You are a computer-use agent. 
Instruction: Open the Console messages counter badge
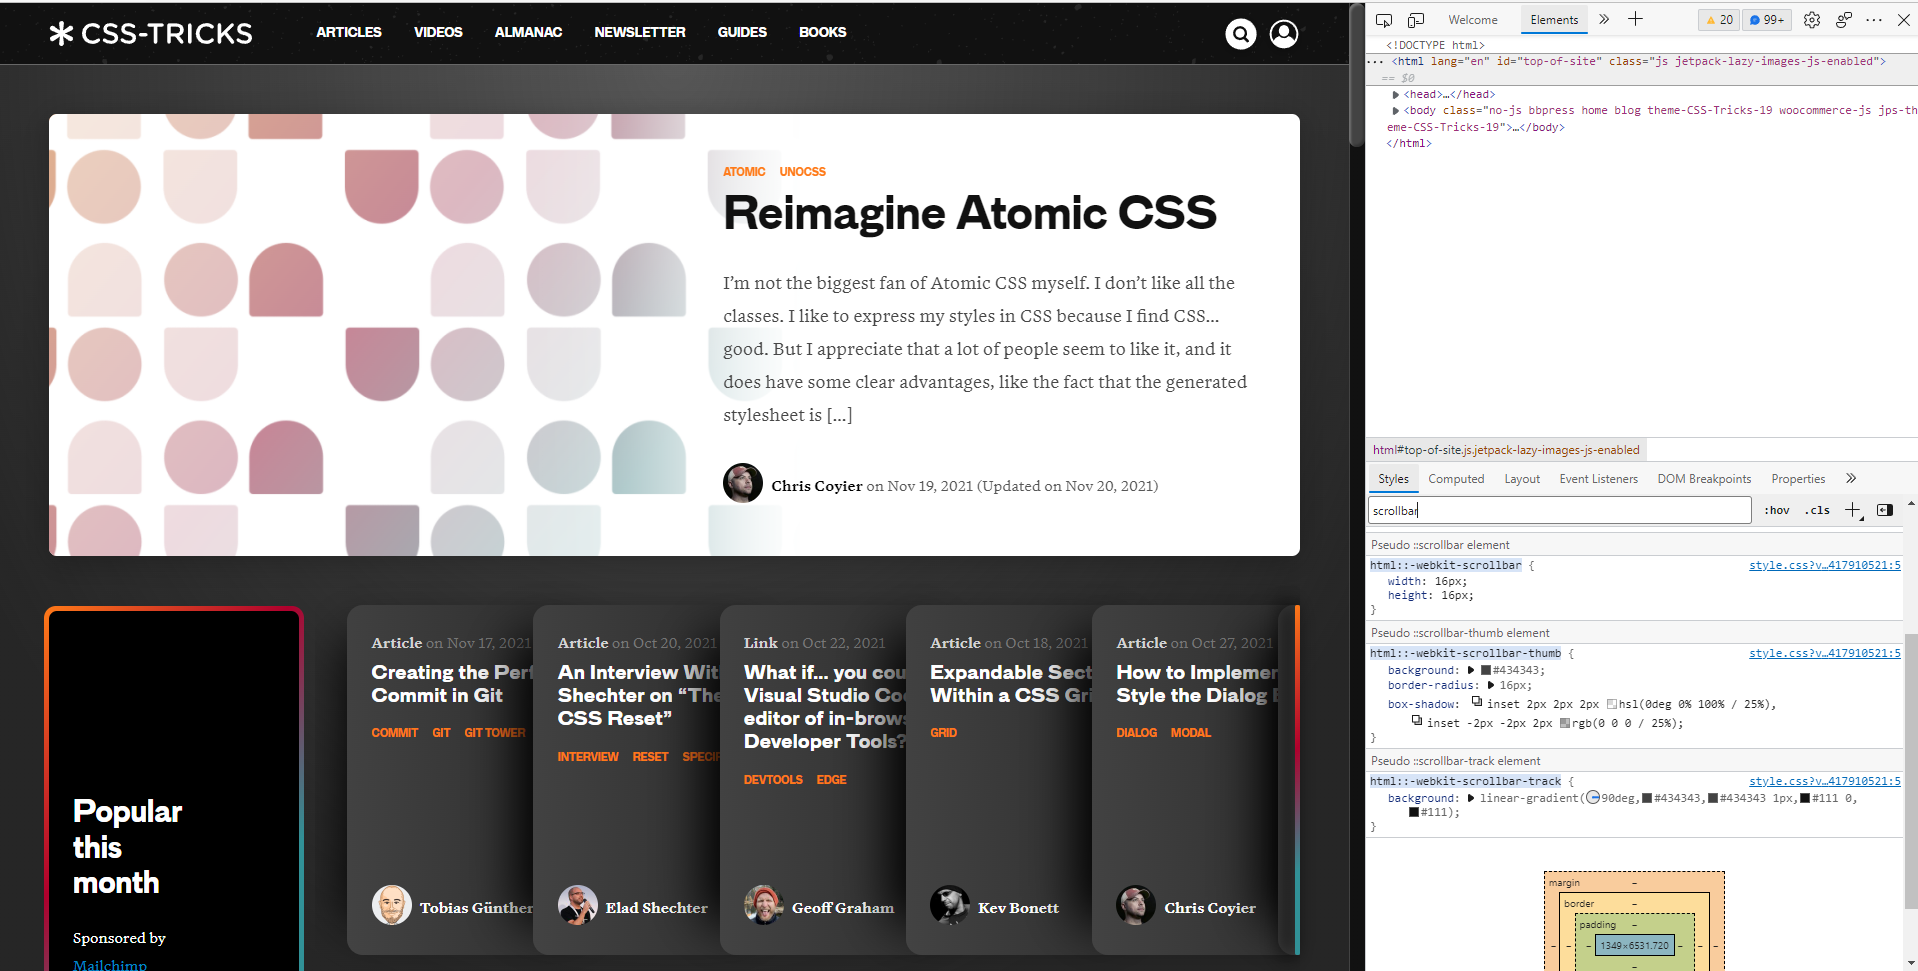coord(1765,19)
